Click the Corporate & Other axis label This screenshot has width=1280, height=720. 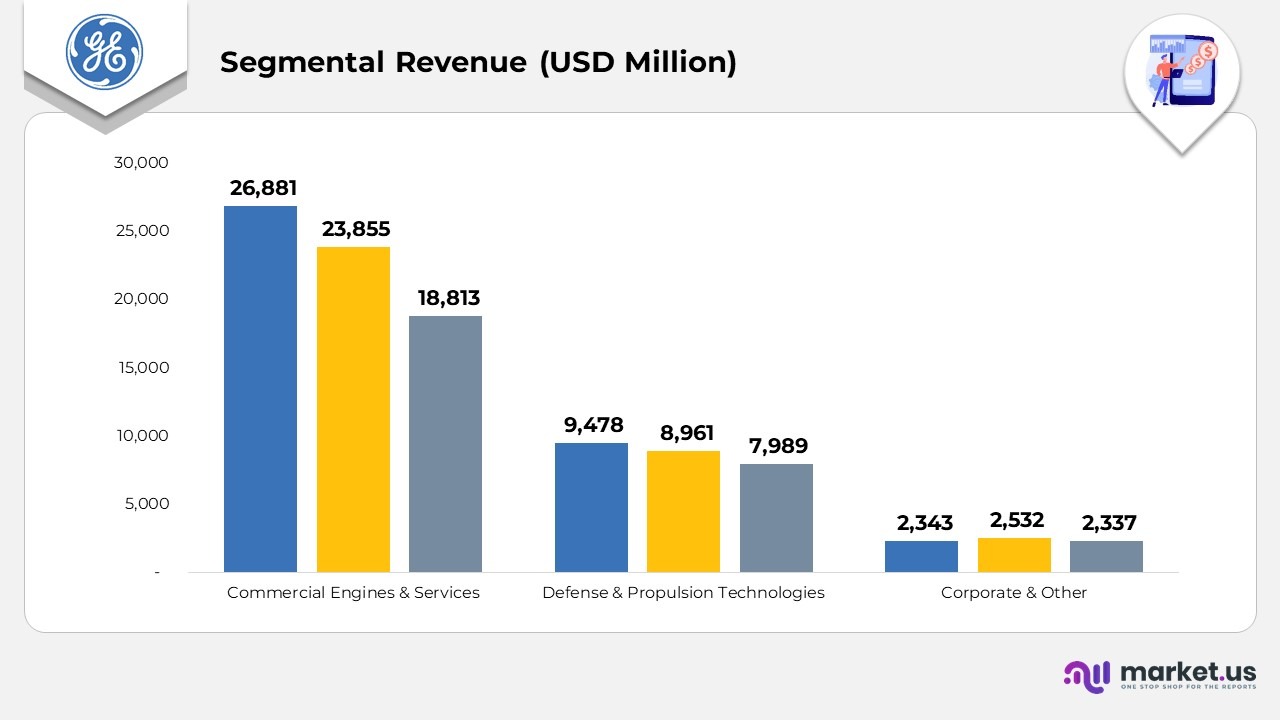coord(1014,592)
